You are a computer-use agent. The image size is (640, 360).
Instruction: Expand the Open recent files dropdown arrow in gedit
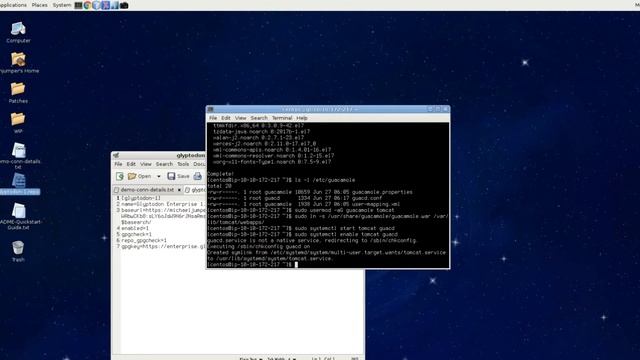pos(159,176)
